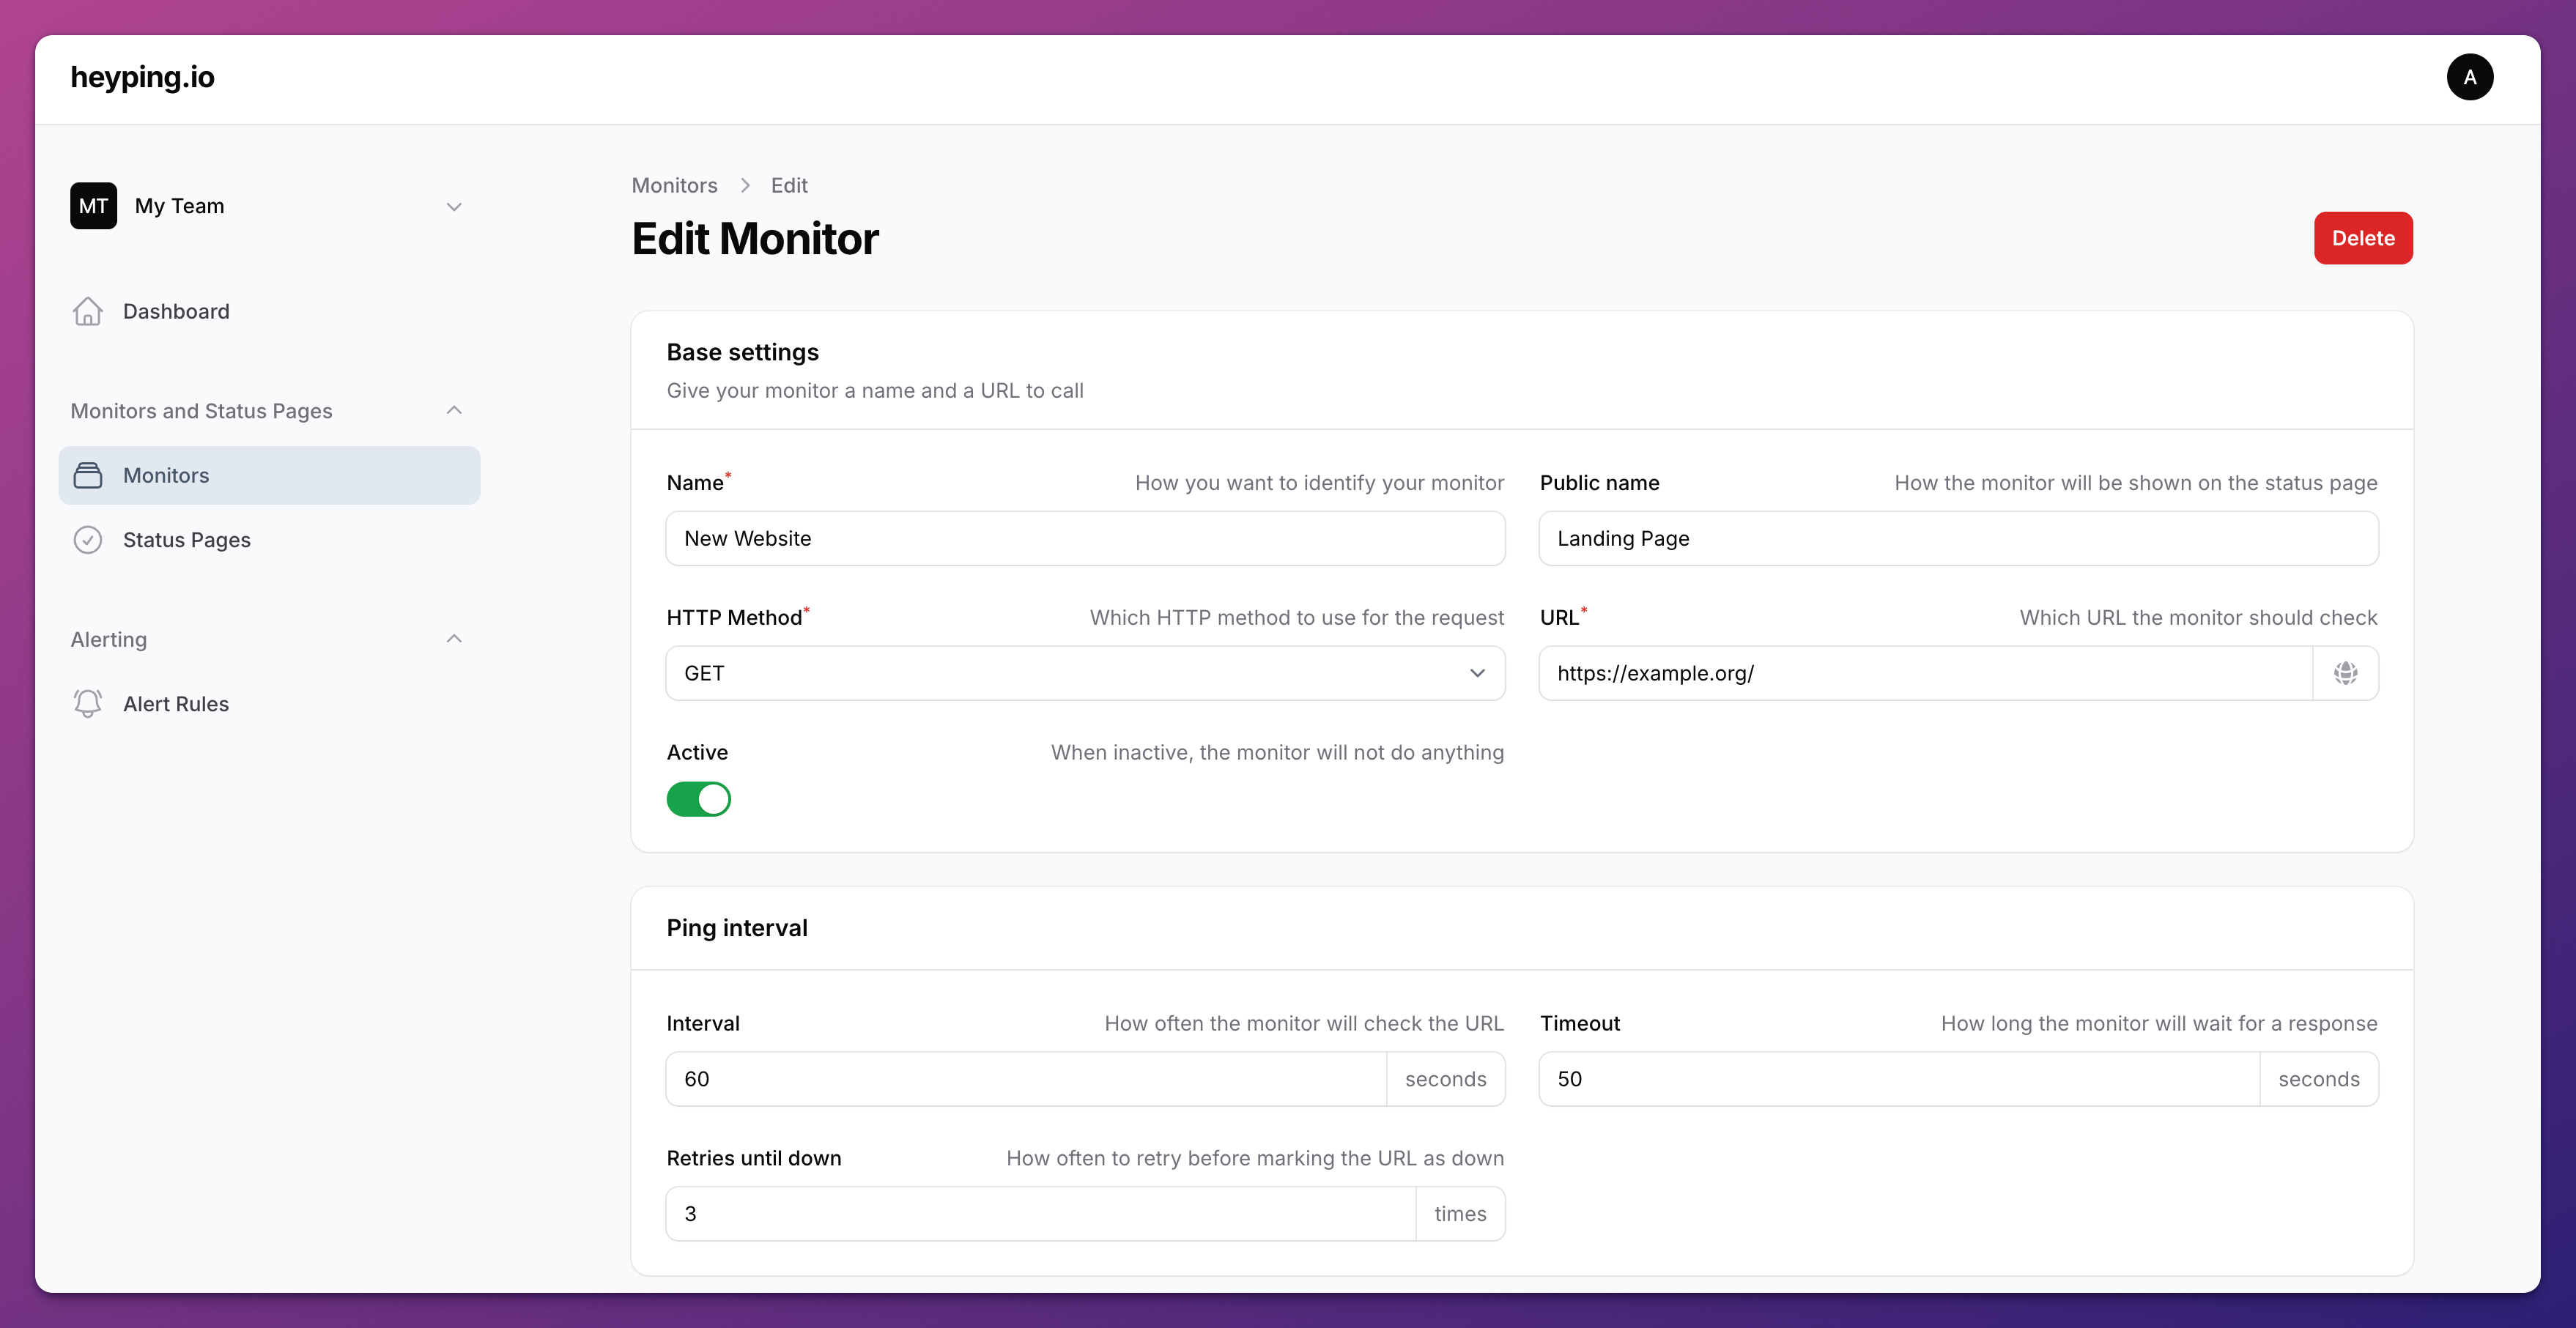2576x1328 pixels.
Task: Expand the My Team switcher
Action: click(454, 207)
